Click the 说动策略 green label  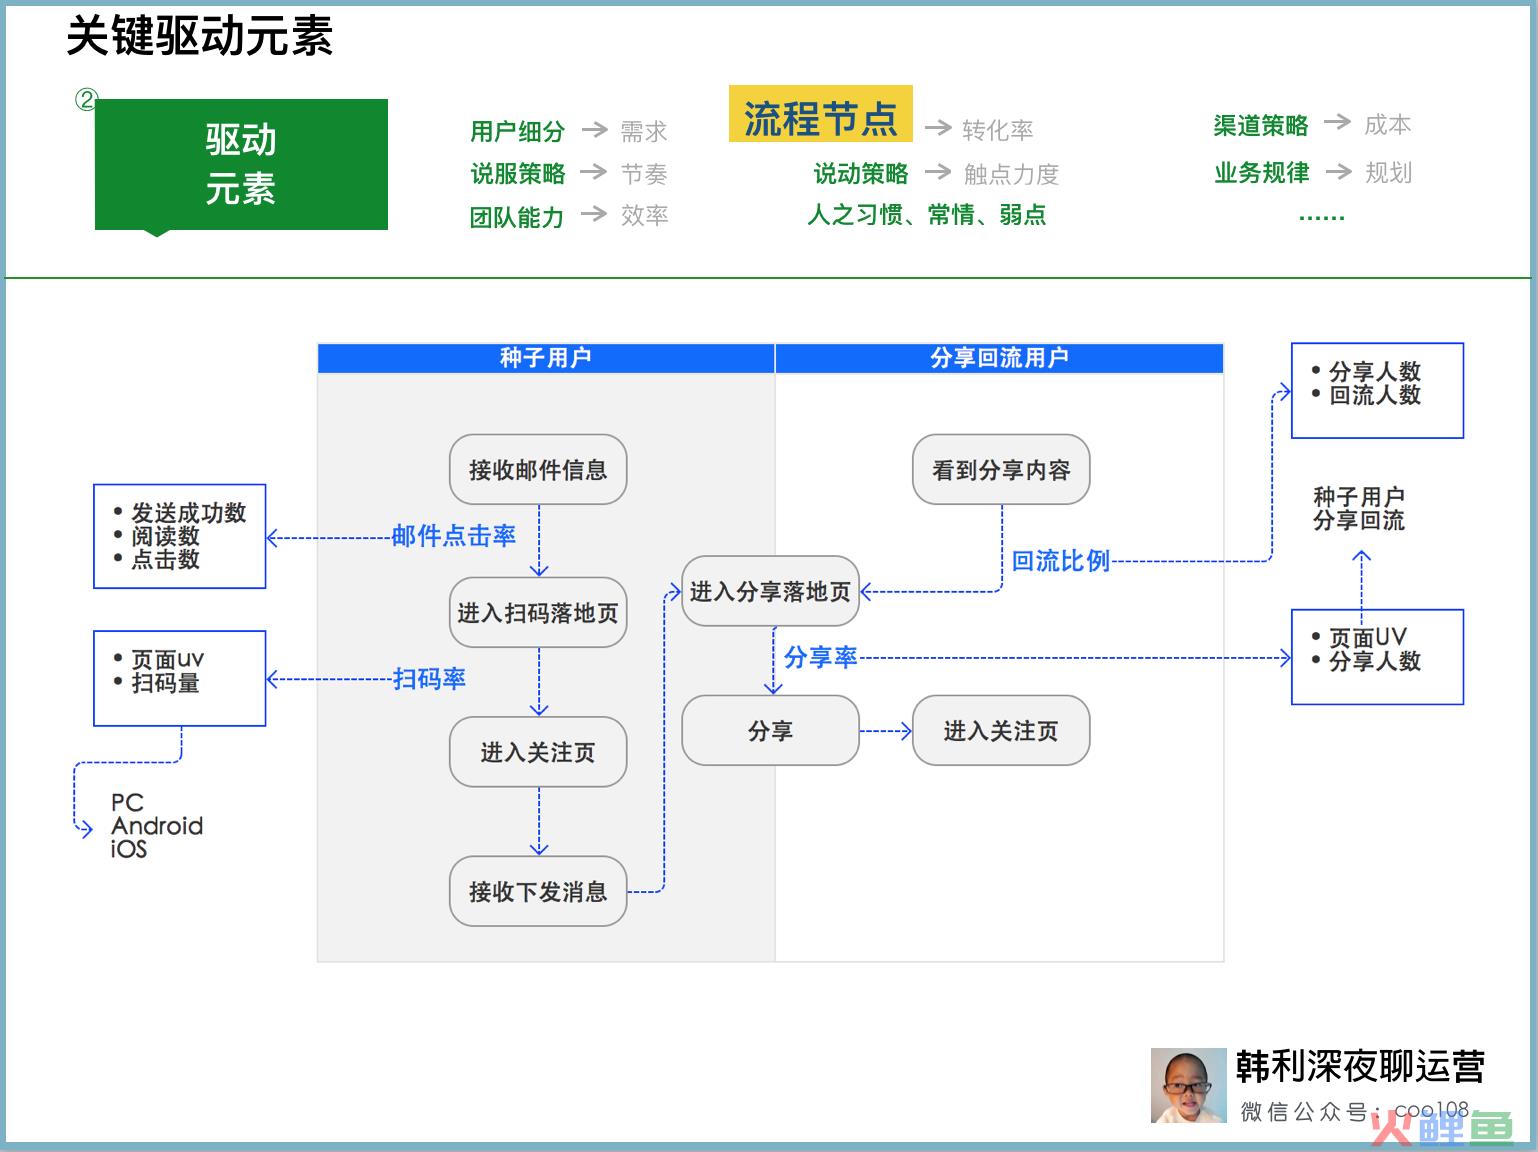pyautogui.click(x=861, y=174)
